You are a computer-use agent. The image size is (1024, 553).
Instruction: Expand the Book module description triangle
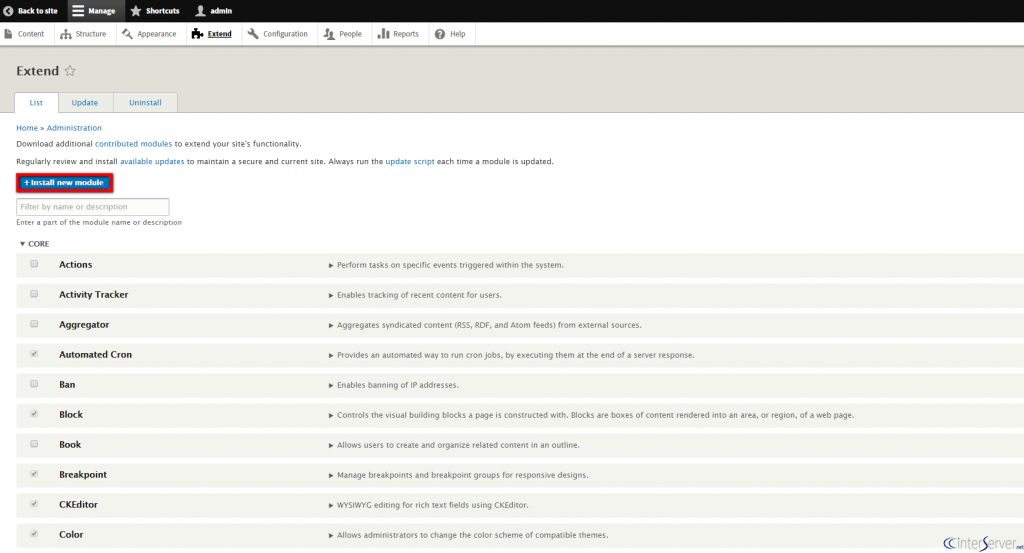click(x=331, y=445)
